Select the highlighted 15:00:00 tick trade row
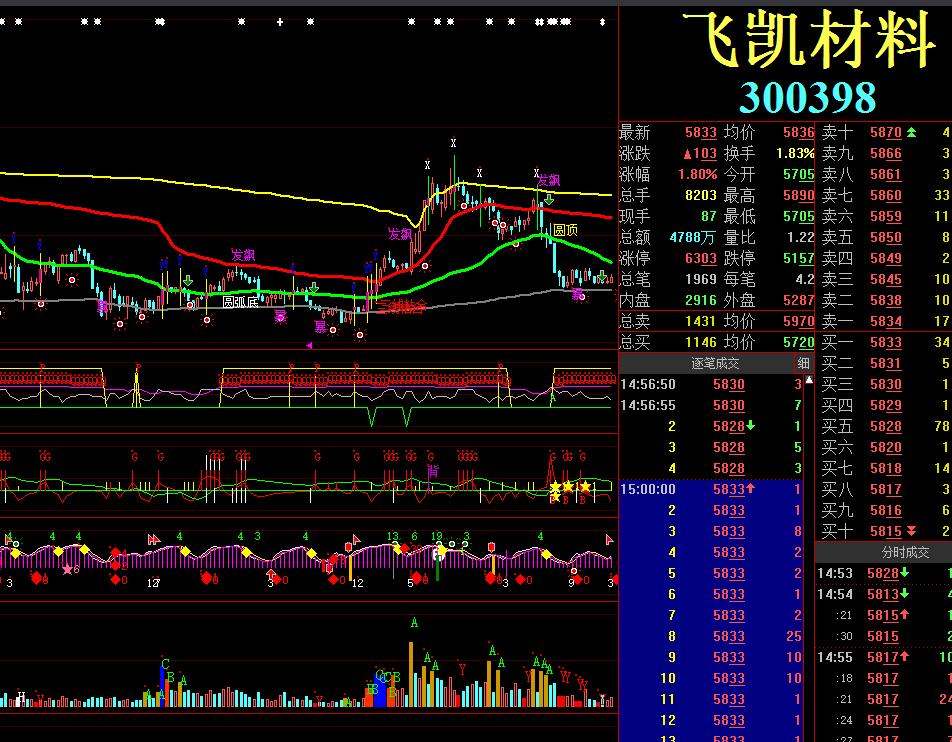 (712, 489)
